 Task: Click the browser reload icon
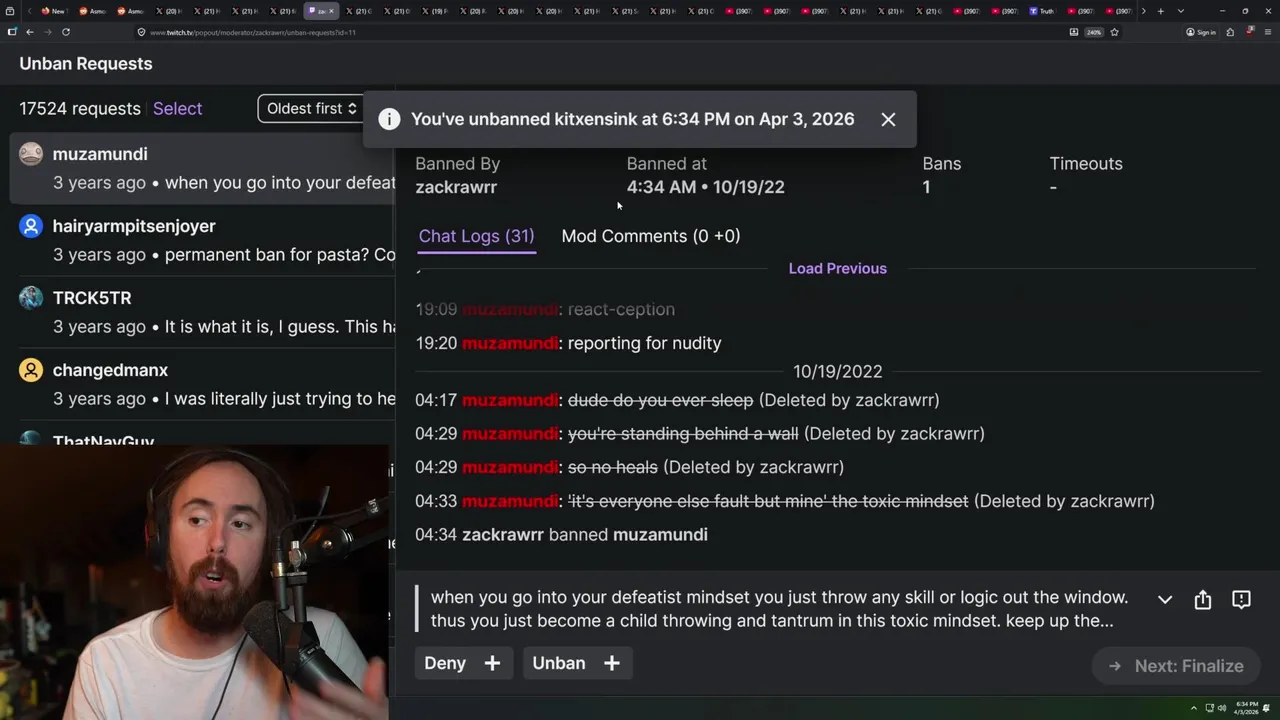(x=66, y=32)
